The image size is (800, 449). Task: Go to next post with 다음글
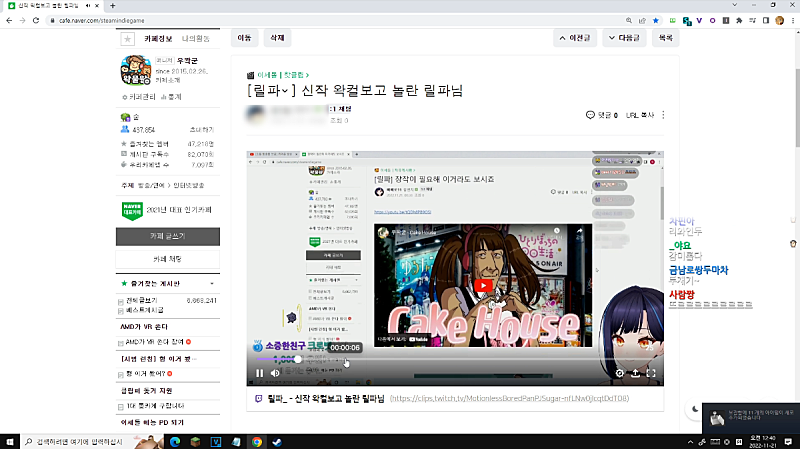coord(624,38)
